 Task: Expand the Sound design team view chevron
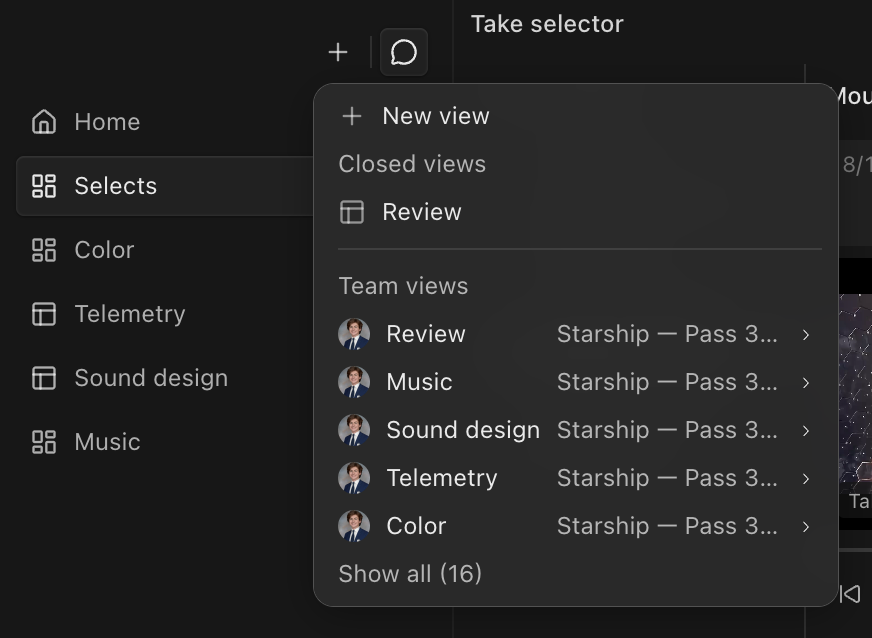[806, 431]
